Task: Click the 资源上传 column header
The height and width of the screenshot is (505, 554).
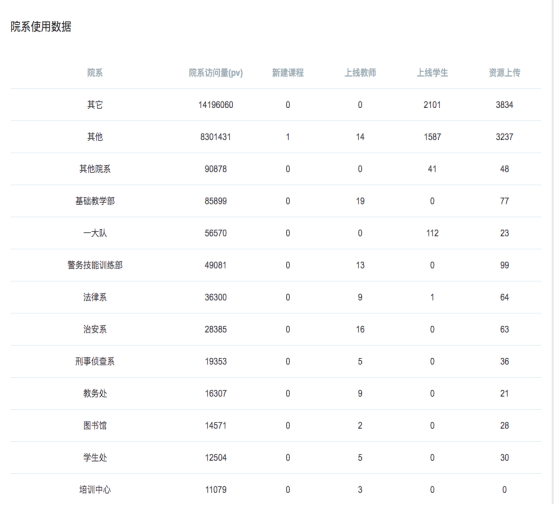Action: (x=504, y=73)
